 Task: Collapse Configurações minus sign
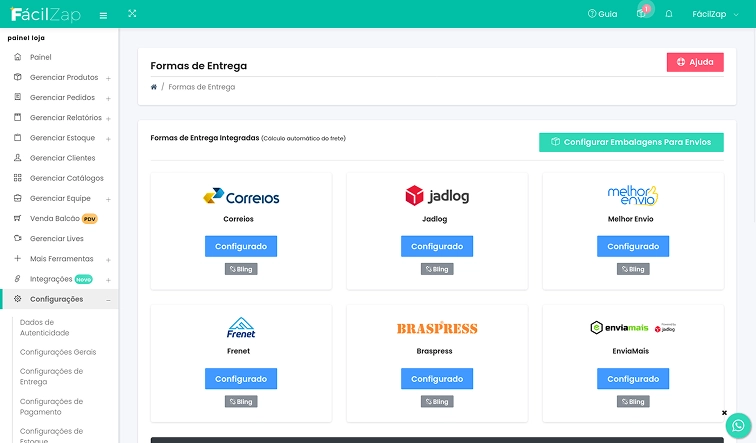click(108, 300)
